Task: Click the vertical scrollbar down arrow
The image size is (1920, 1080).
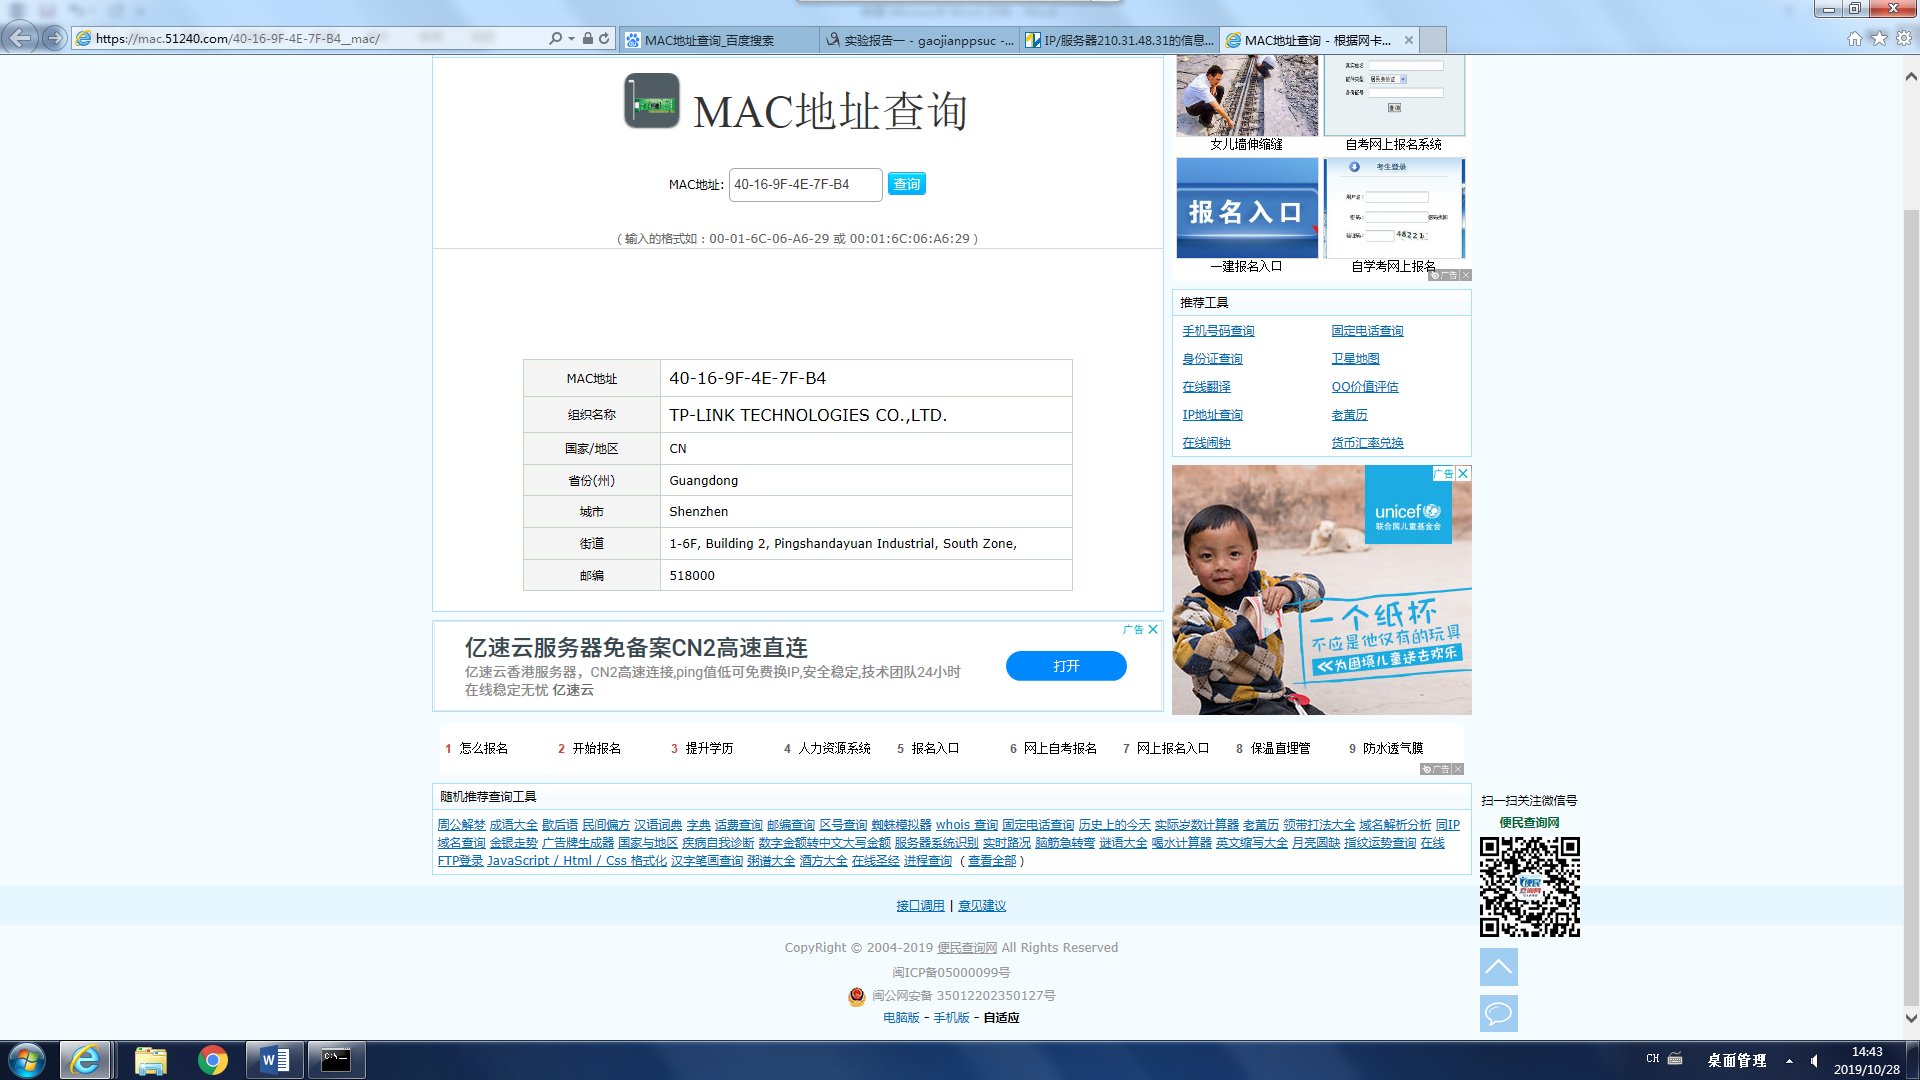Action: click(x=1911, y=1018)
